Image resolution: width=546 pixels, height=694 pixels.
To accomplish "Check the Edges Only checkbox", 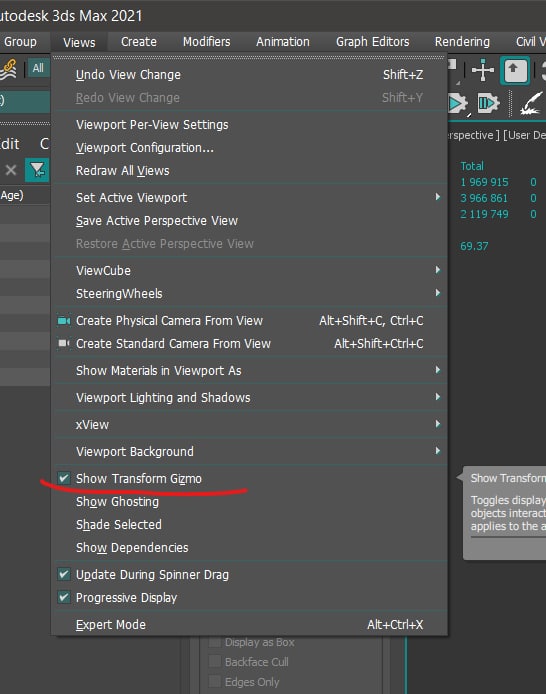I will [x=215, y=682].
